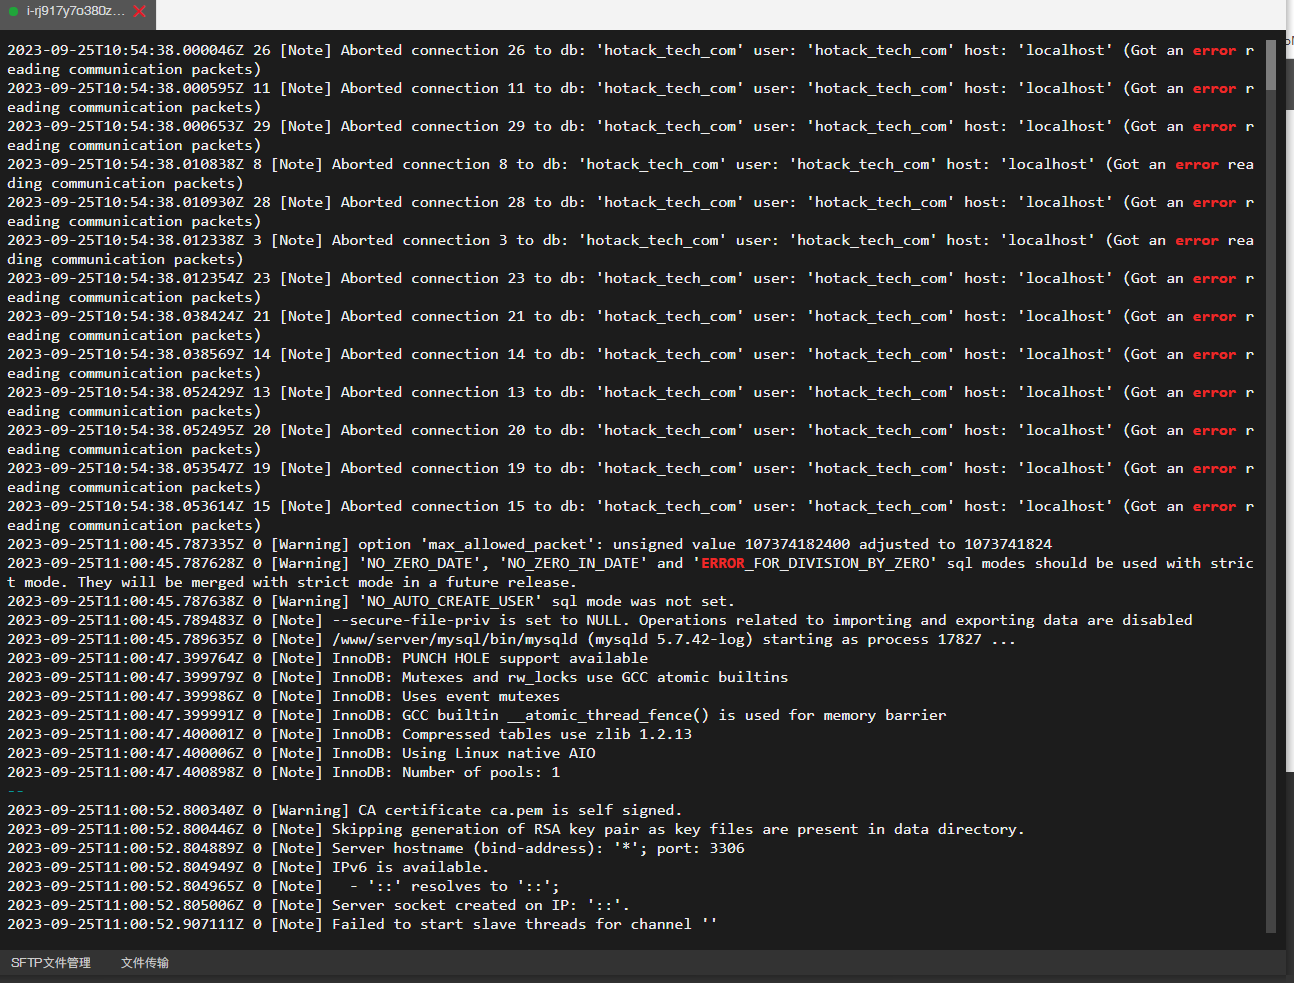Image resolution: width=1294 pixels, height=983 pixels.
Task: Click the 'Aborted connection 26' log line
Action: [x=630, y=60]
